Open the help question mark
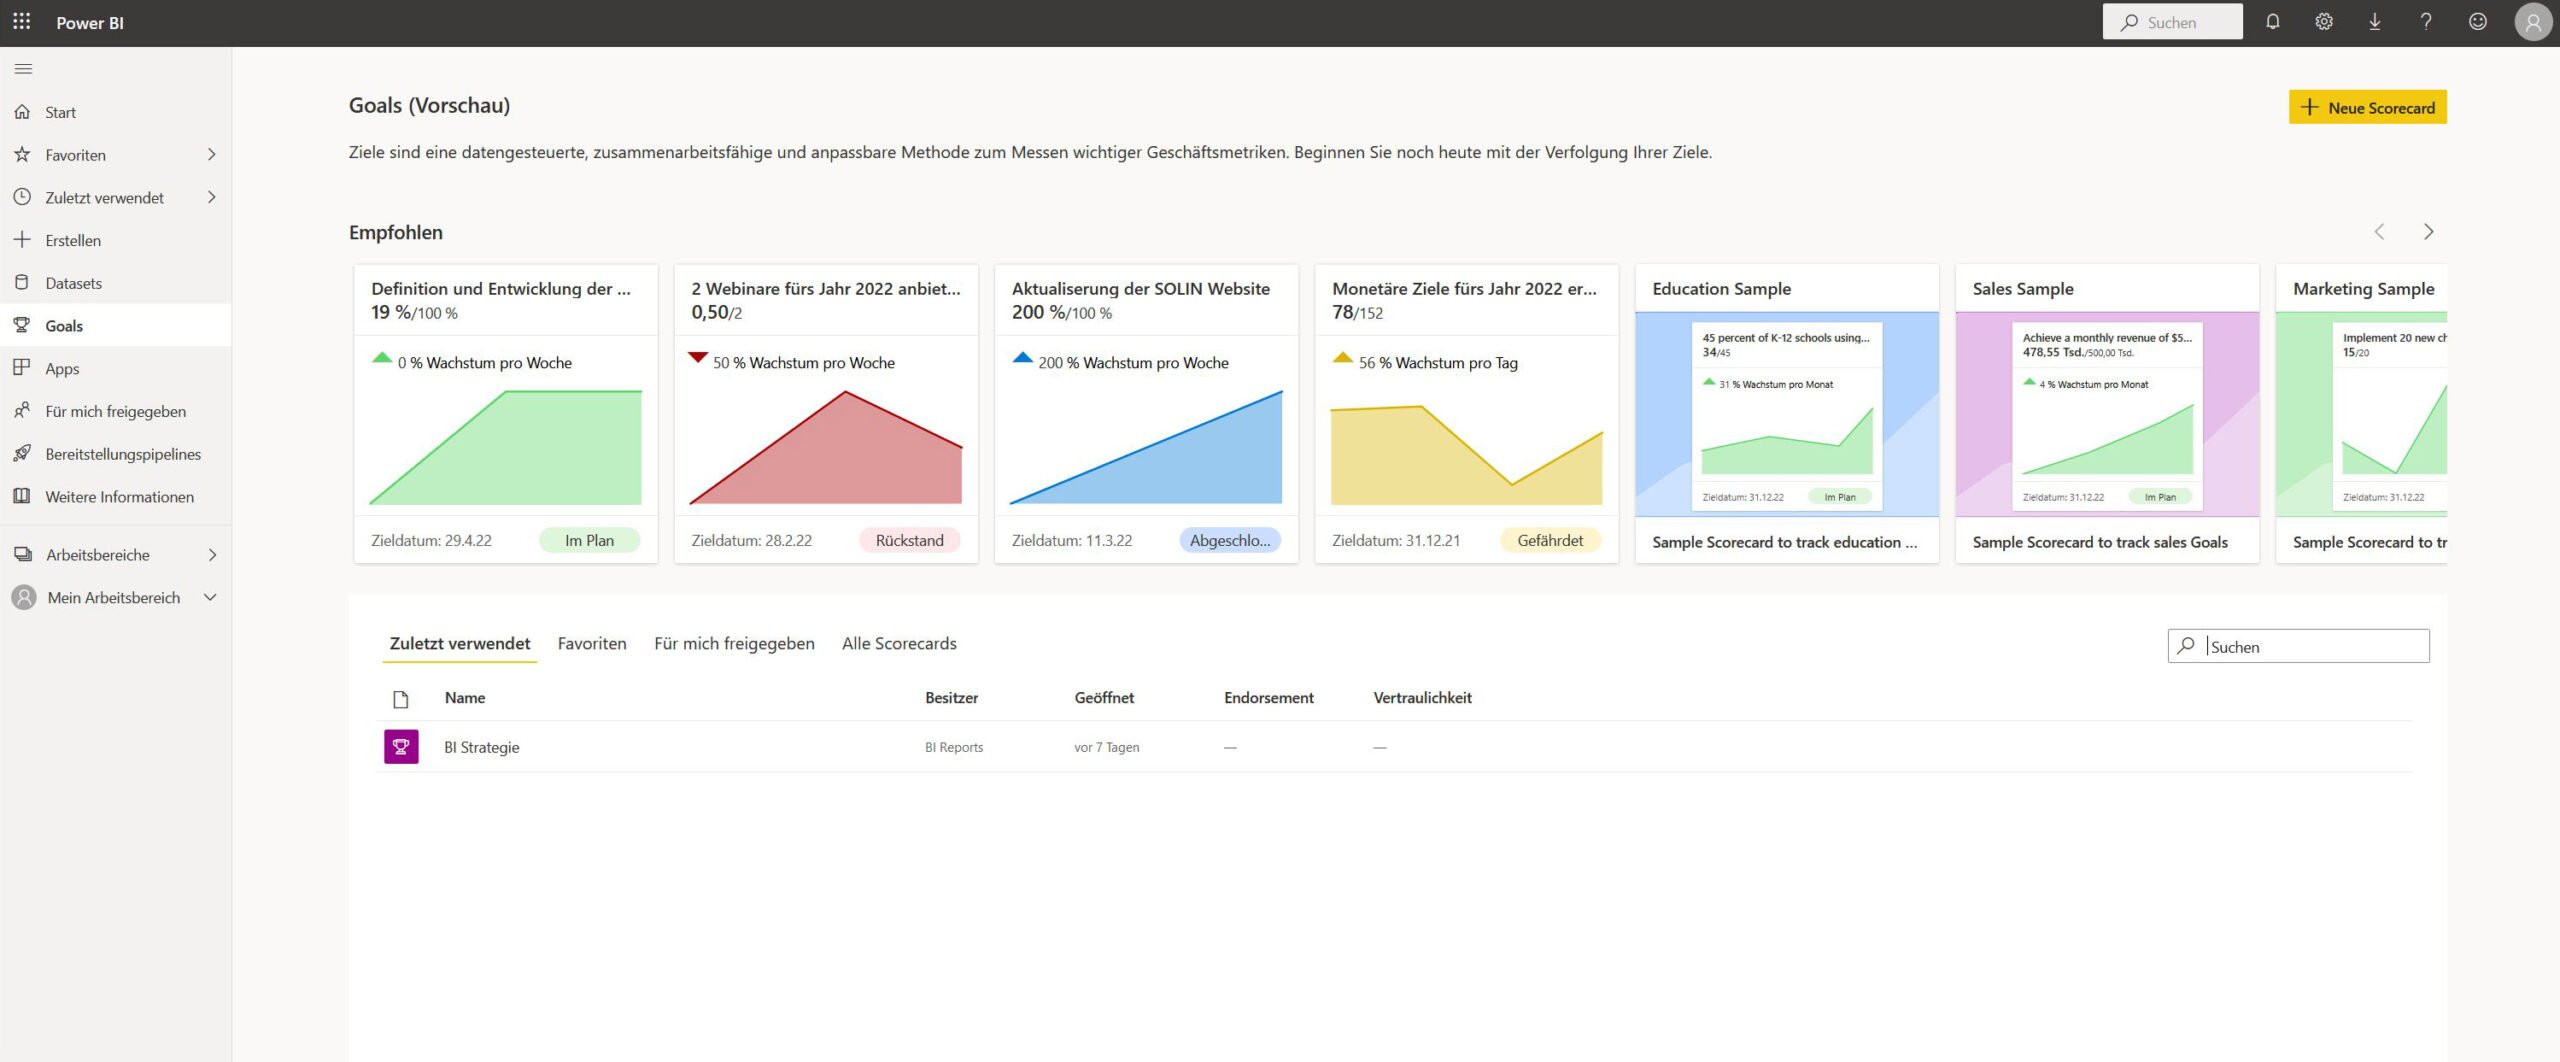This screenshot has height=1062, width=2560. [2425, 22]
